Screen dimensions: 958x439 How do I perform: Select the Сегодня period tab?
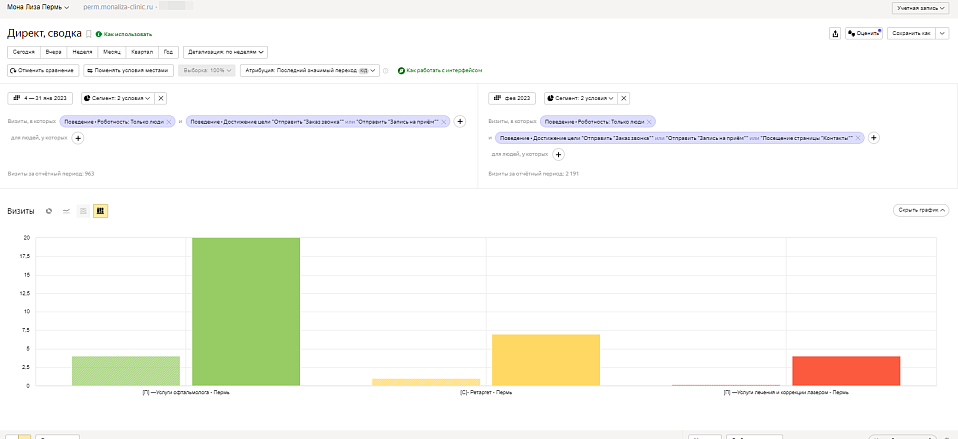coord(24,53)
